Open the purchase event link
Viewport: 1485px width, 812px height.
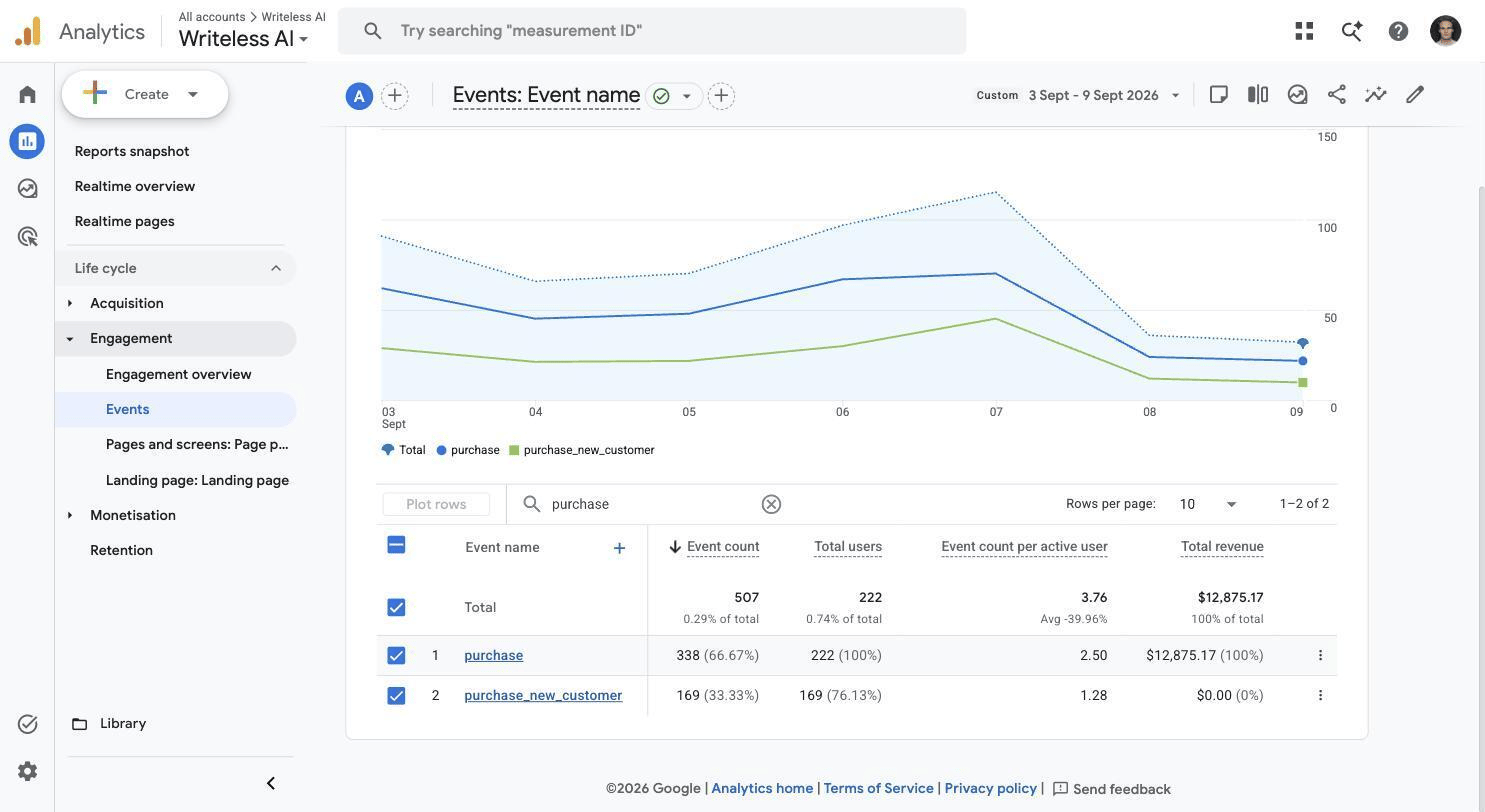(x=493, y=655)
